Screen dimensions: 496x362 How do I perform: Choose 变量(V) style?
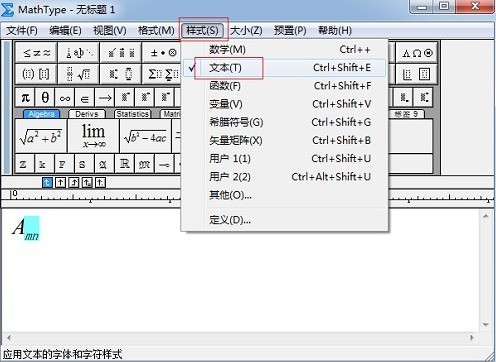284,104
